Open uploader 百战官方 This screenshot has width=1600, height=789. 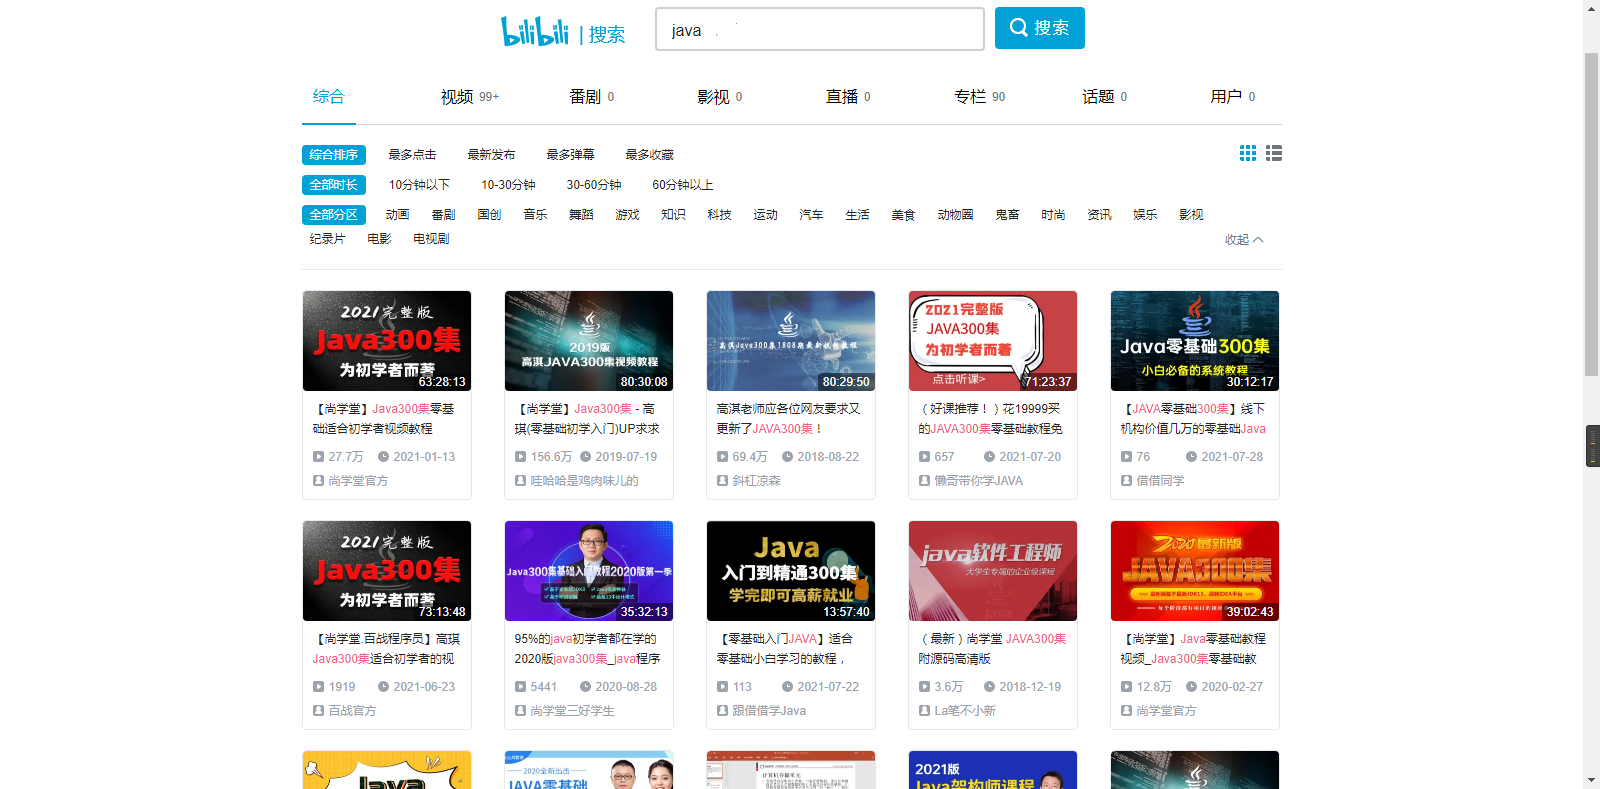pos(352,711)
